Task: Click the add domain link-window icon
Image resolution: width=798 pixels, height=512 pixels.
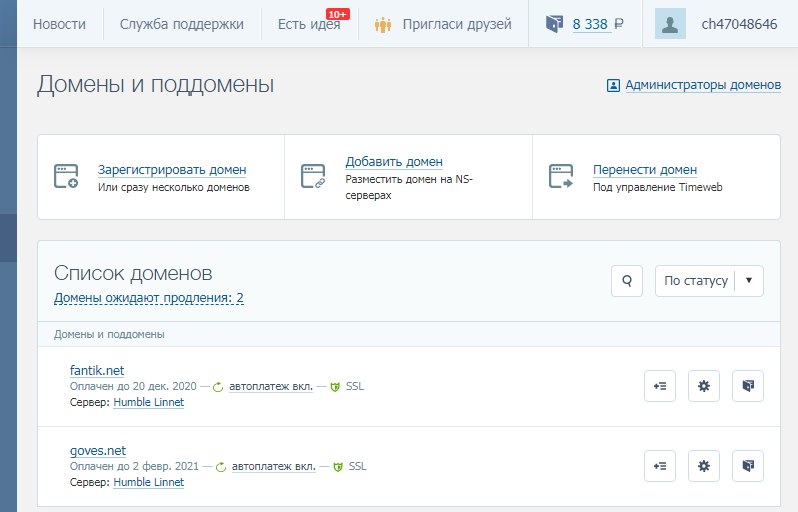Action: point(314,176)
